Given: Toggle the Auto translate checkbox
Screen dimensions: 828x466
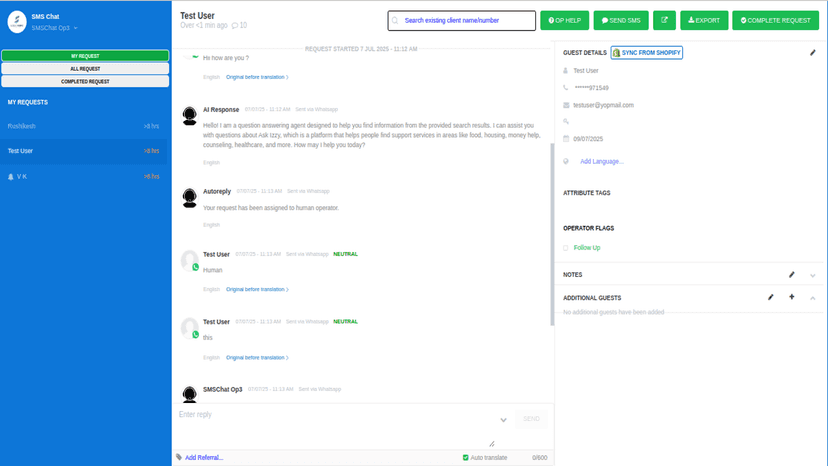Looking at the screenshot, I should [465, 458].
